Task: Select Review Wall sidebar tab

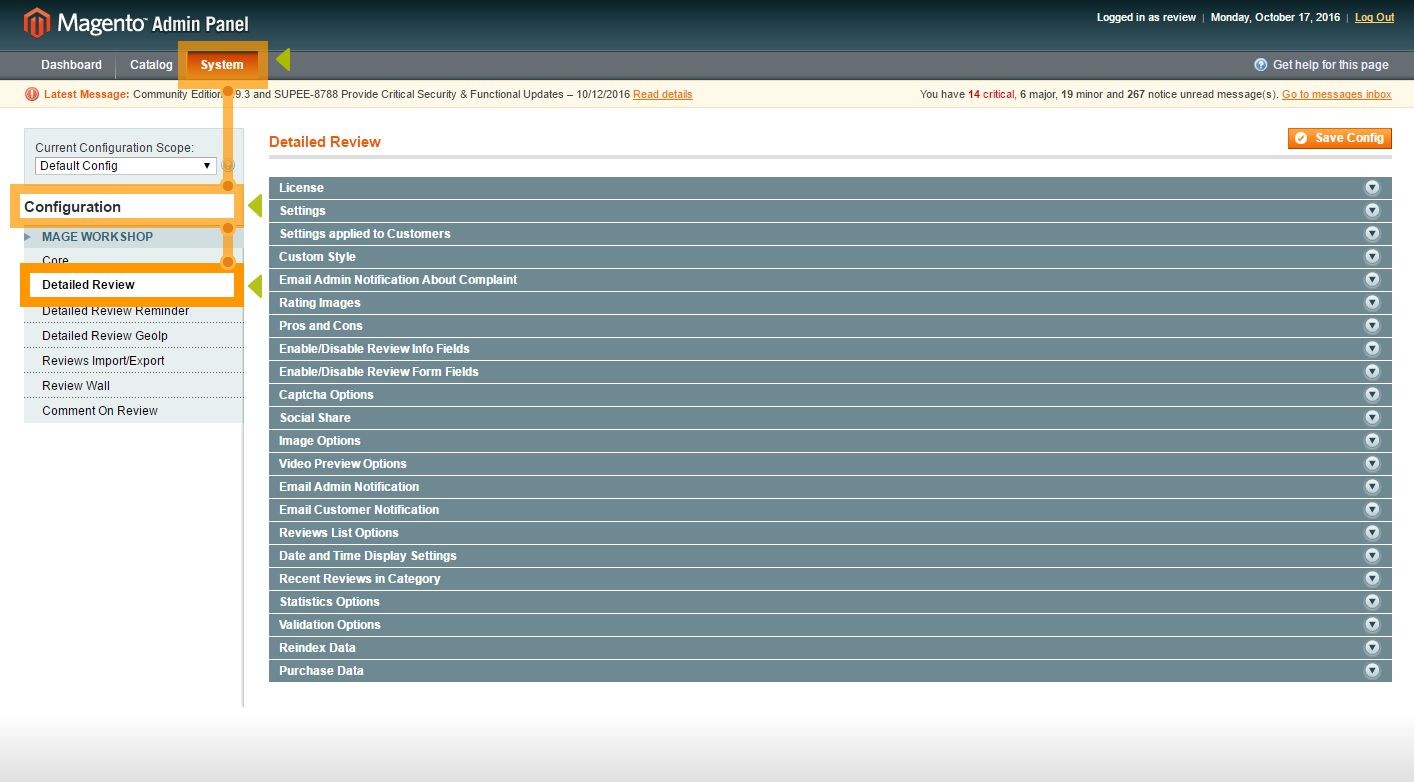Action: coord(133,386)
